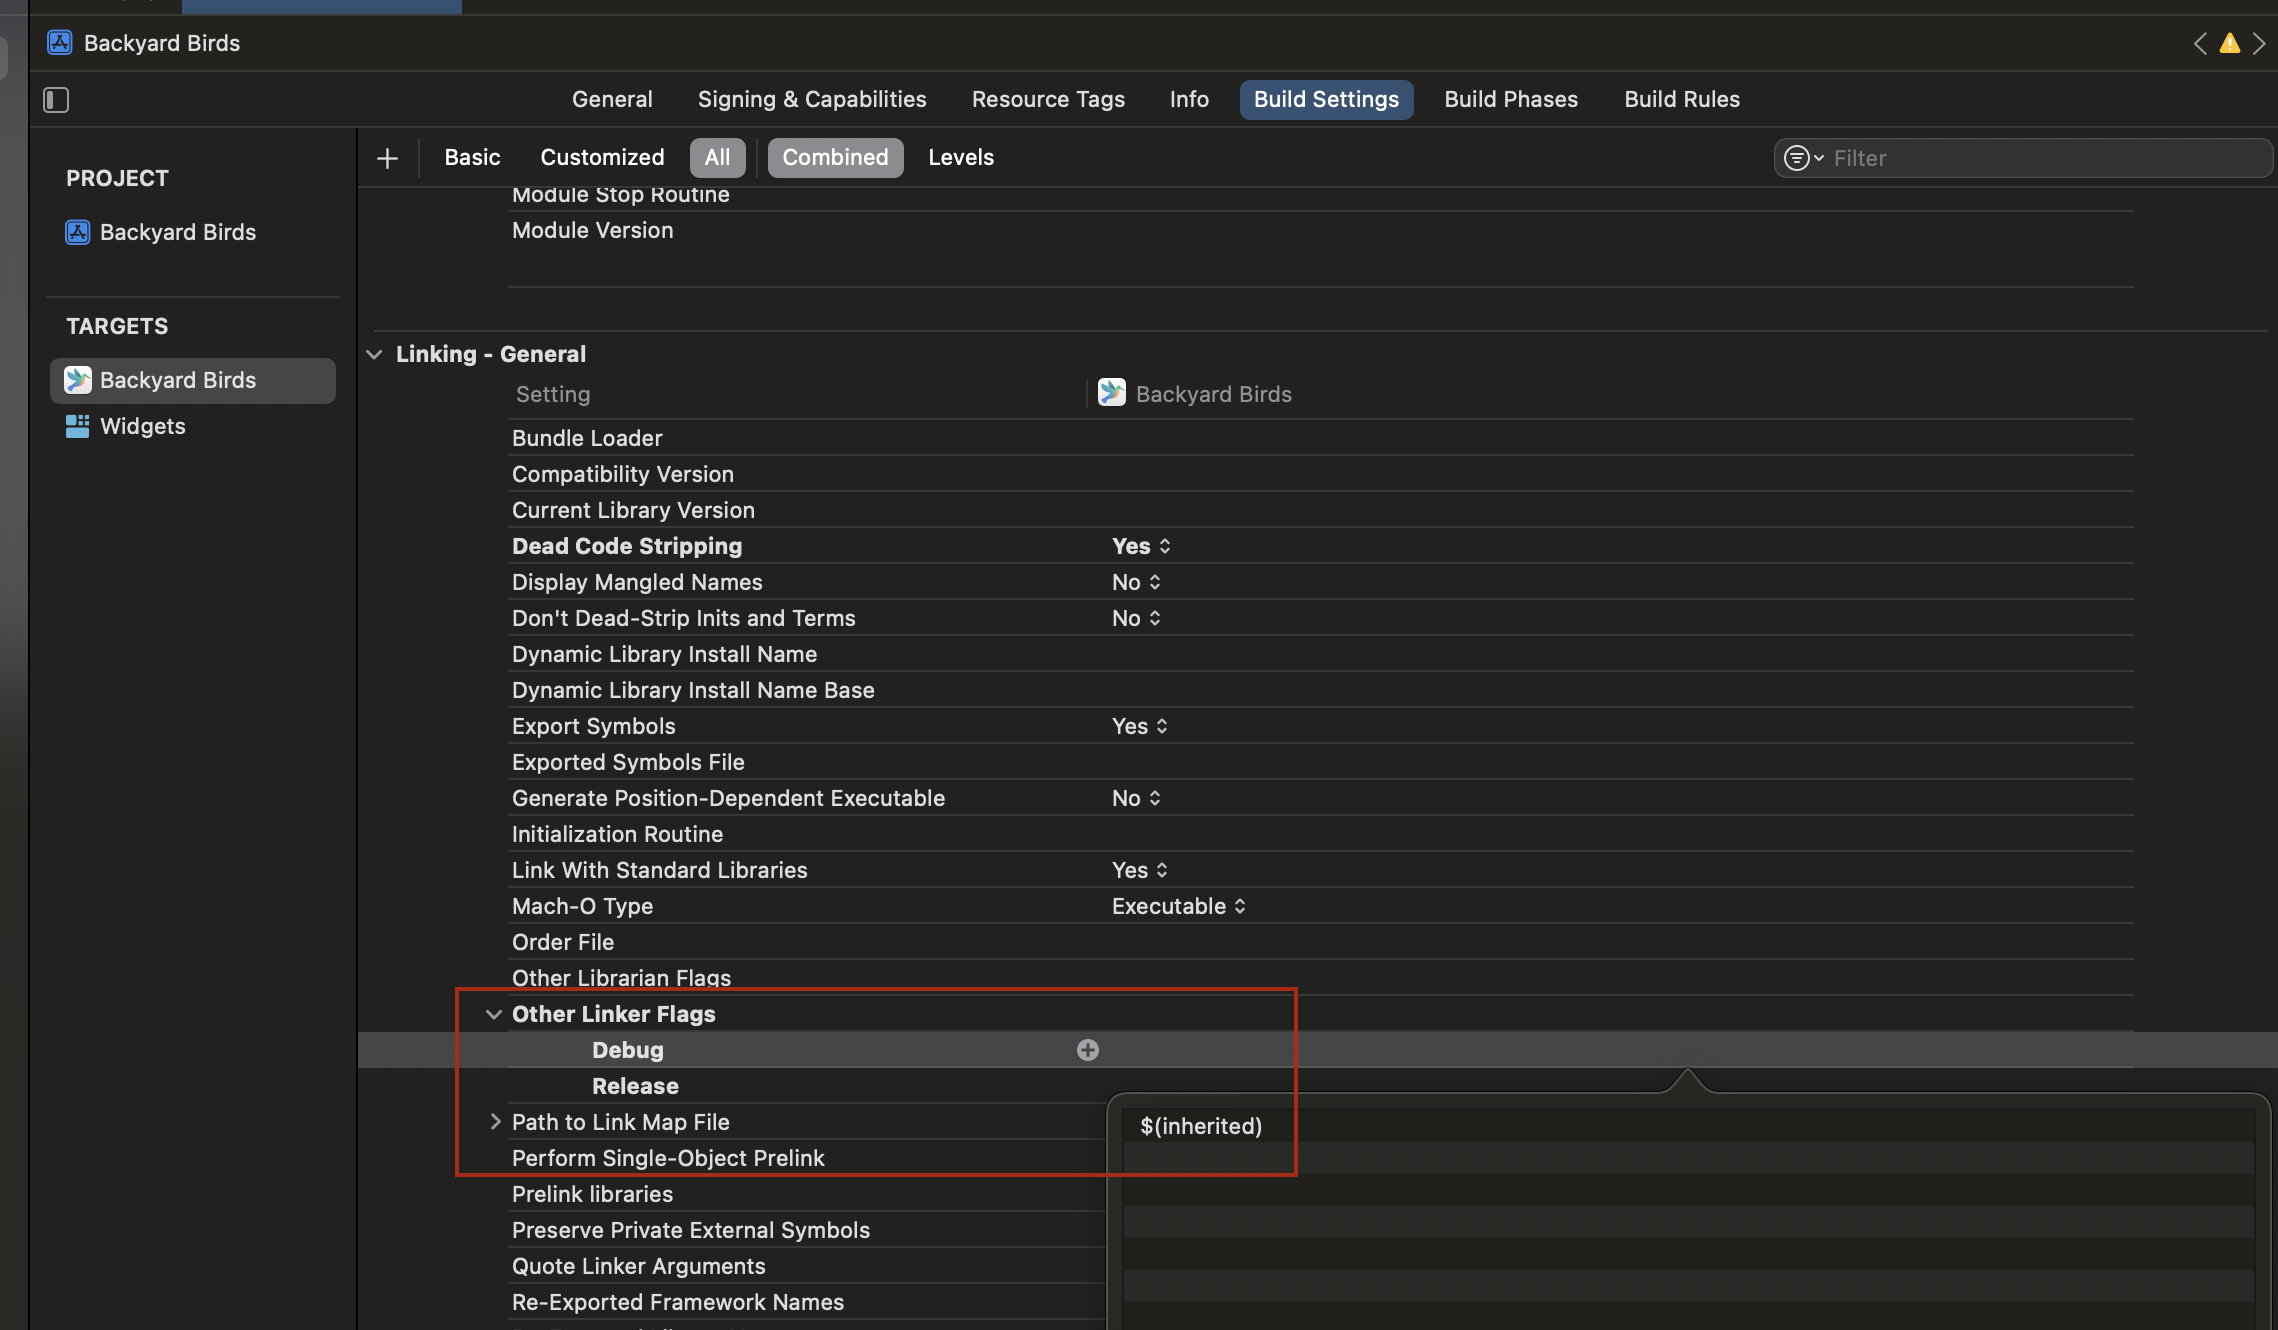Switch to Levels view

coord(961,158)
